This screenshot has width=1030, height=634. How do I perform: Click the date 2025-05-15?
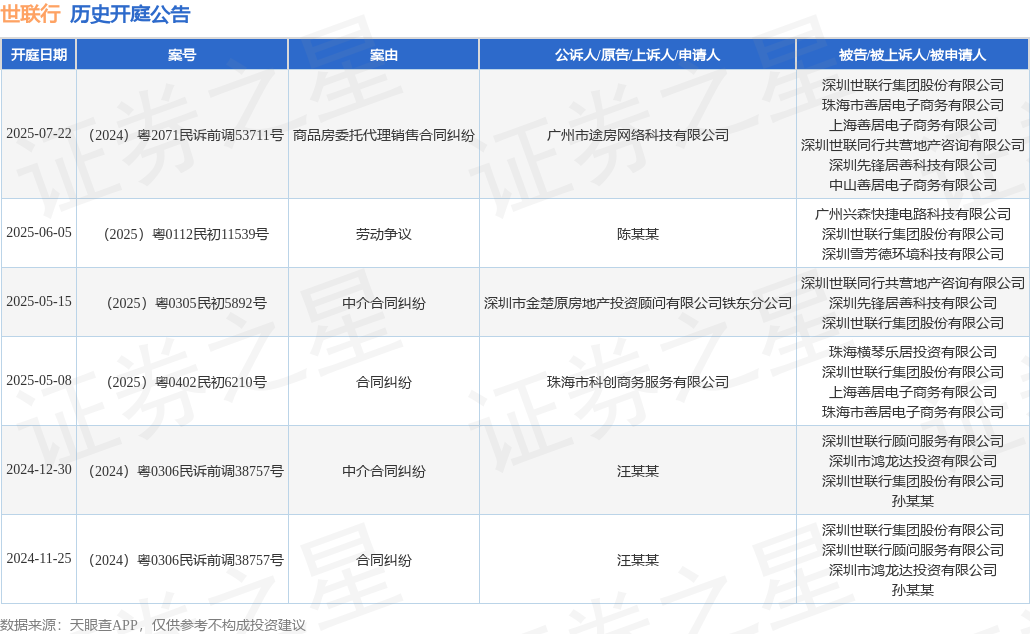click(39, 302)
